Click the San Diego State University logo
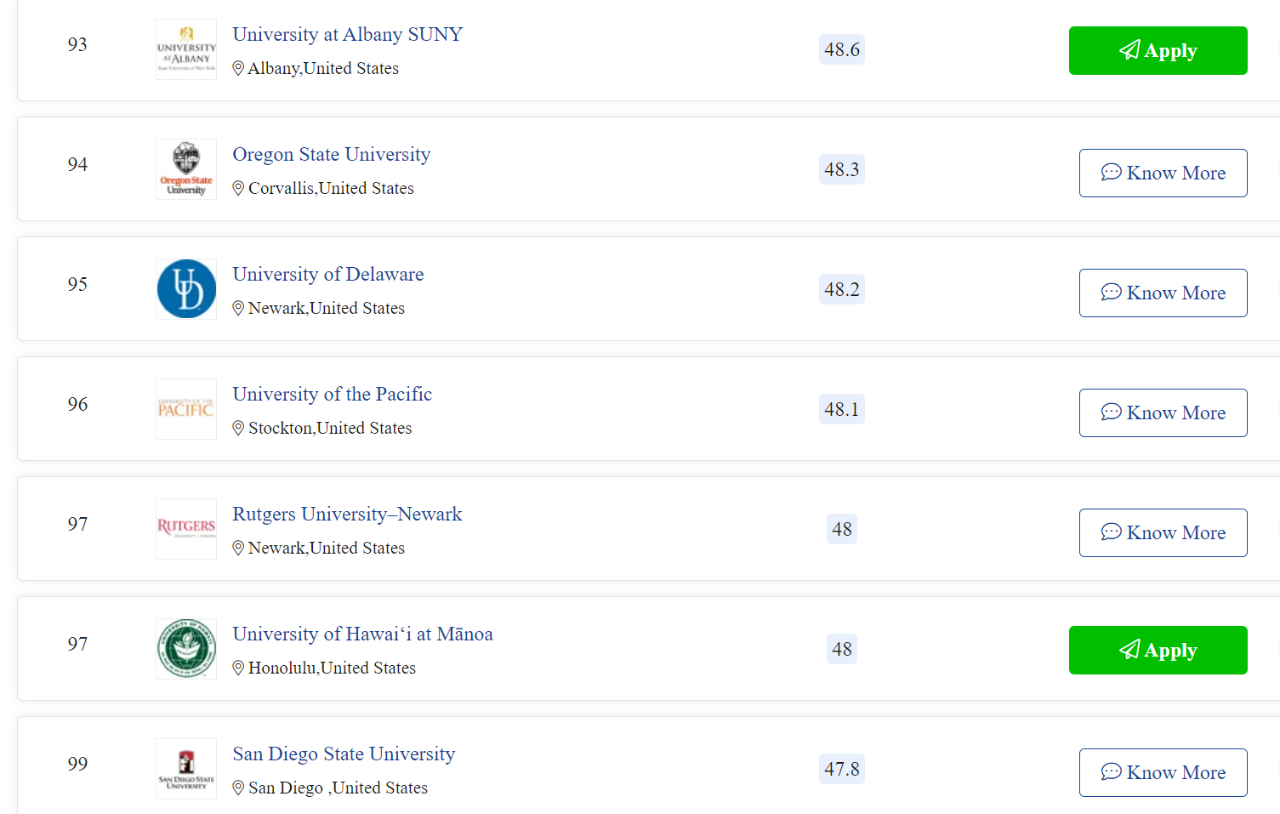1280x814 pixels. point(186,769)
